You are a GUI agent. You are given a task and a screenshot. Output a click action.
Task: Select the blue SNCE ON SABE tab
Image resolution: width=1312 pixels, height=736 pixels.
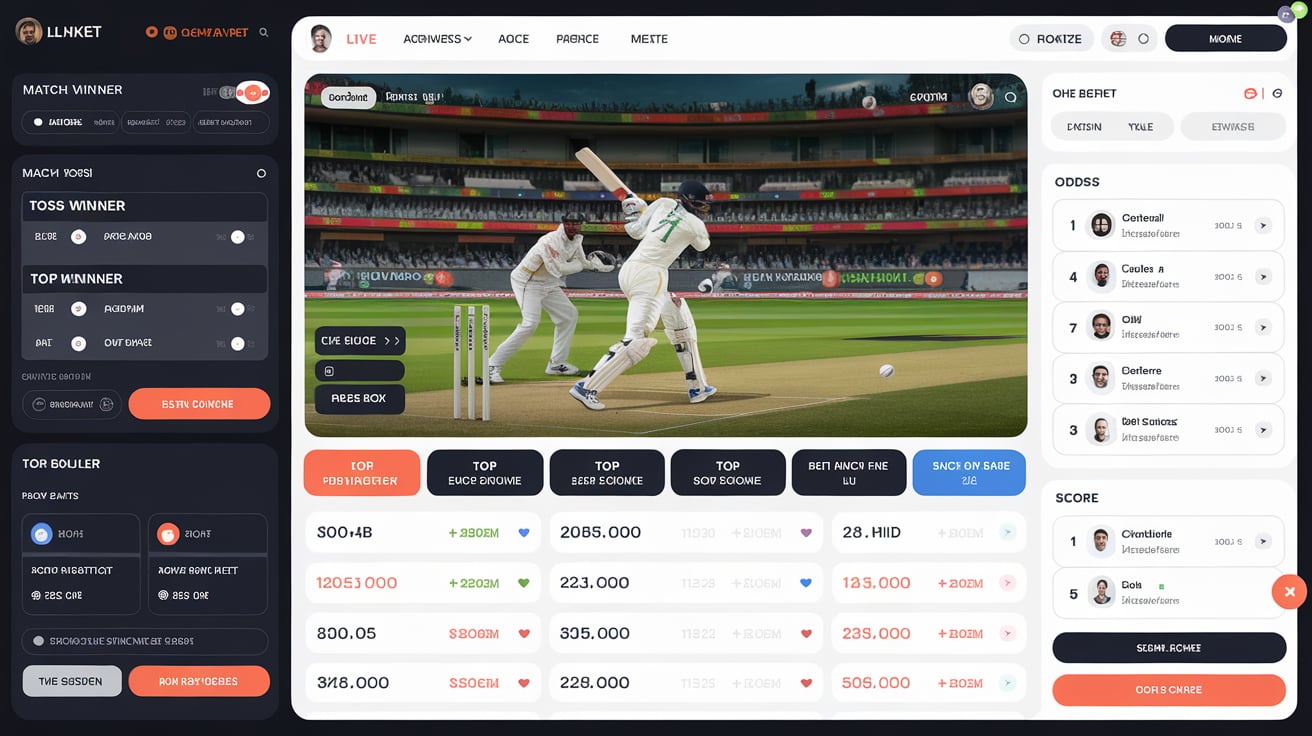[x=969, y=473]
